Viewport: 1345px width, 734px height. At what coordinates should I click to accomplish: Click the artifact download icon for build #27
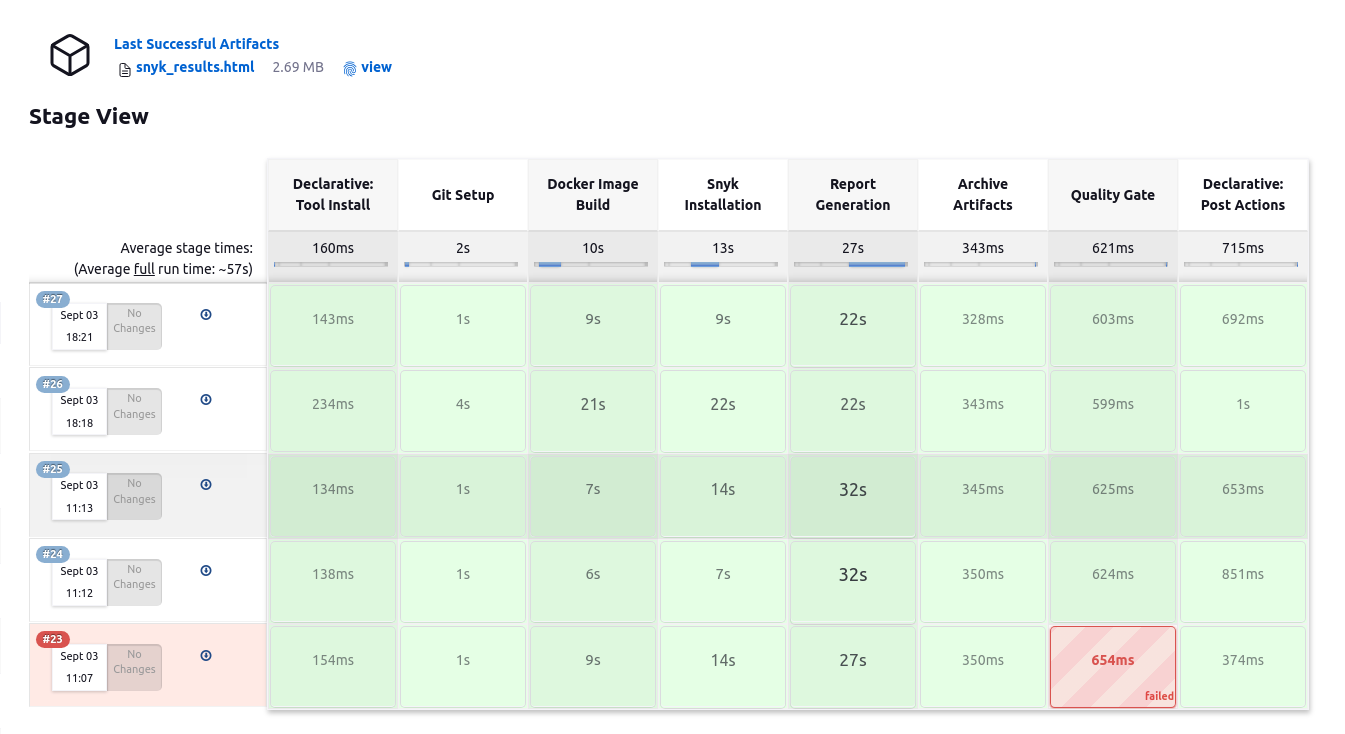click(x=206, y=314)
